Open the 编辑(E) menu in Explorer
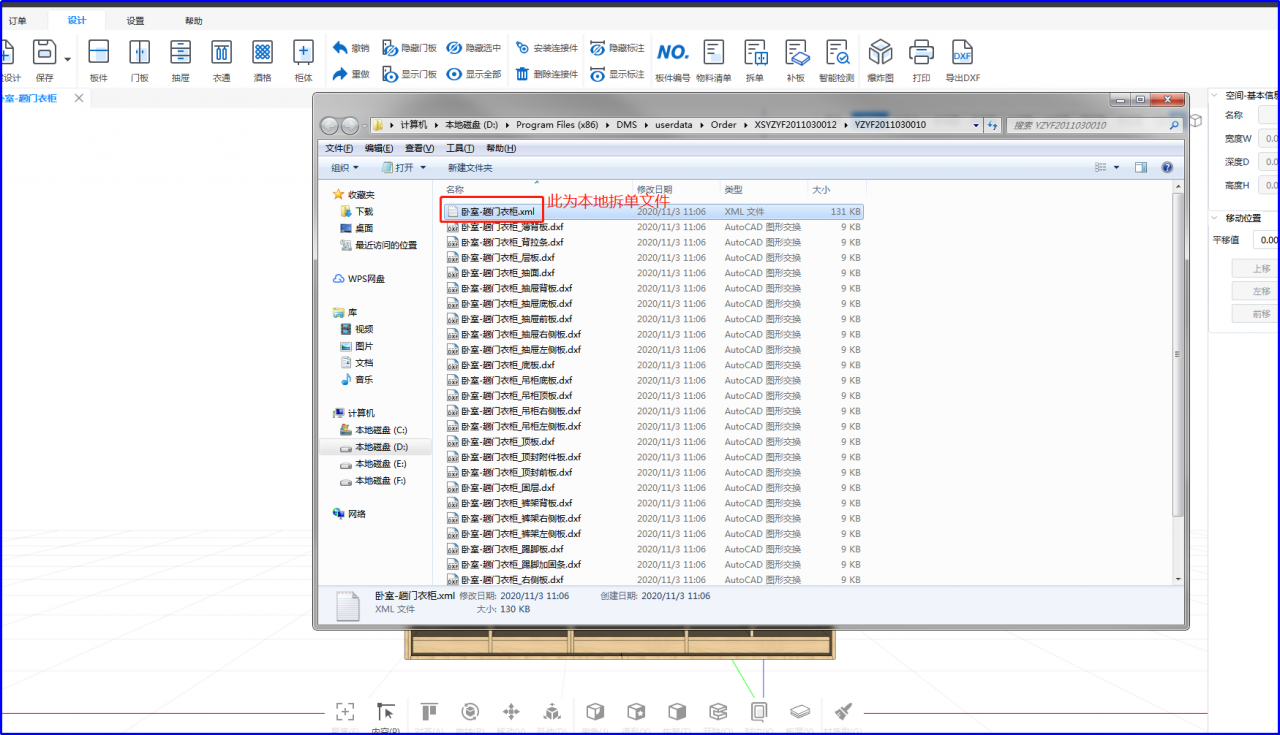 point(379,148)
